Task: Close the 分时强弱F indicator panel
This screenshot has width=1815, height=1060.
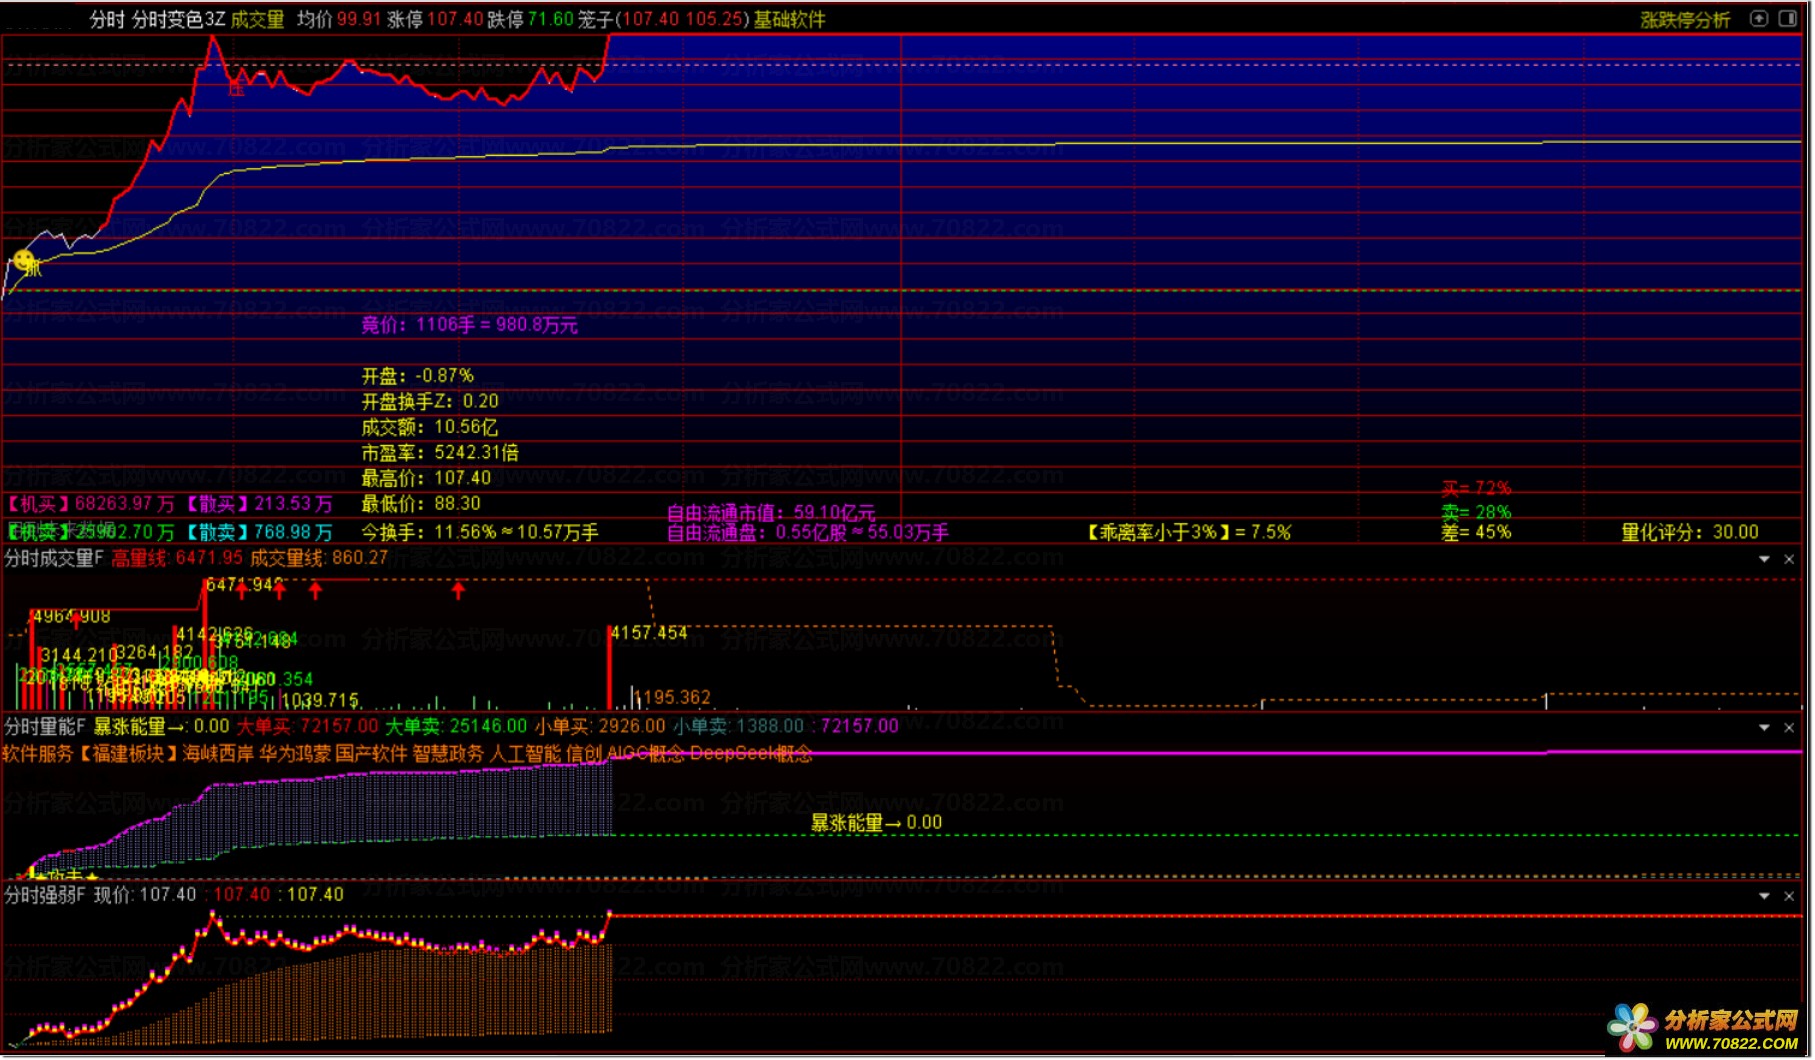Action: point(1790,896)
